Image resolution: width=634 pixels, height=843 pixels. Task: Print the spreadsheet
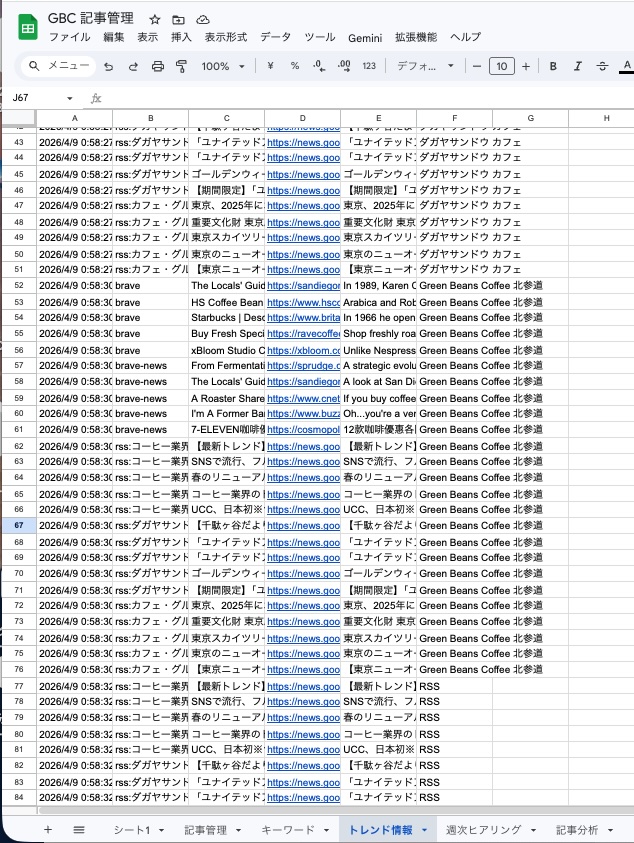[x=158, y=66]
